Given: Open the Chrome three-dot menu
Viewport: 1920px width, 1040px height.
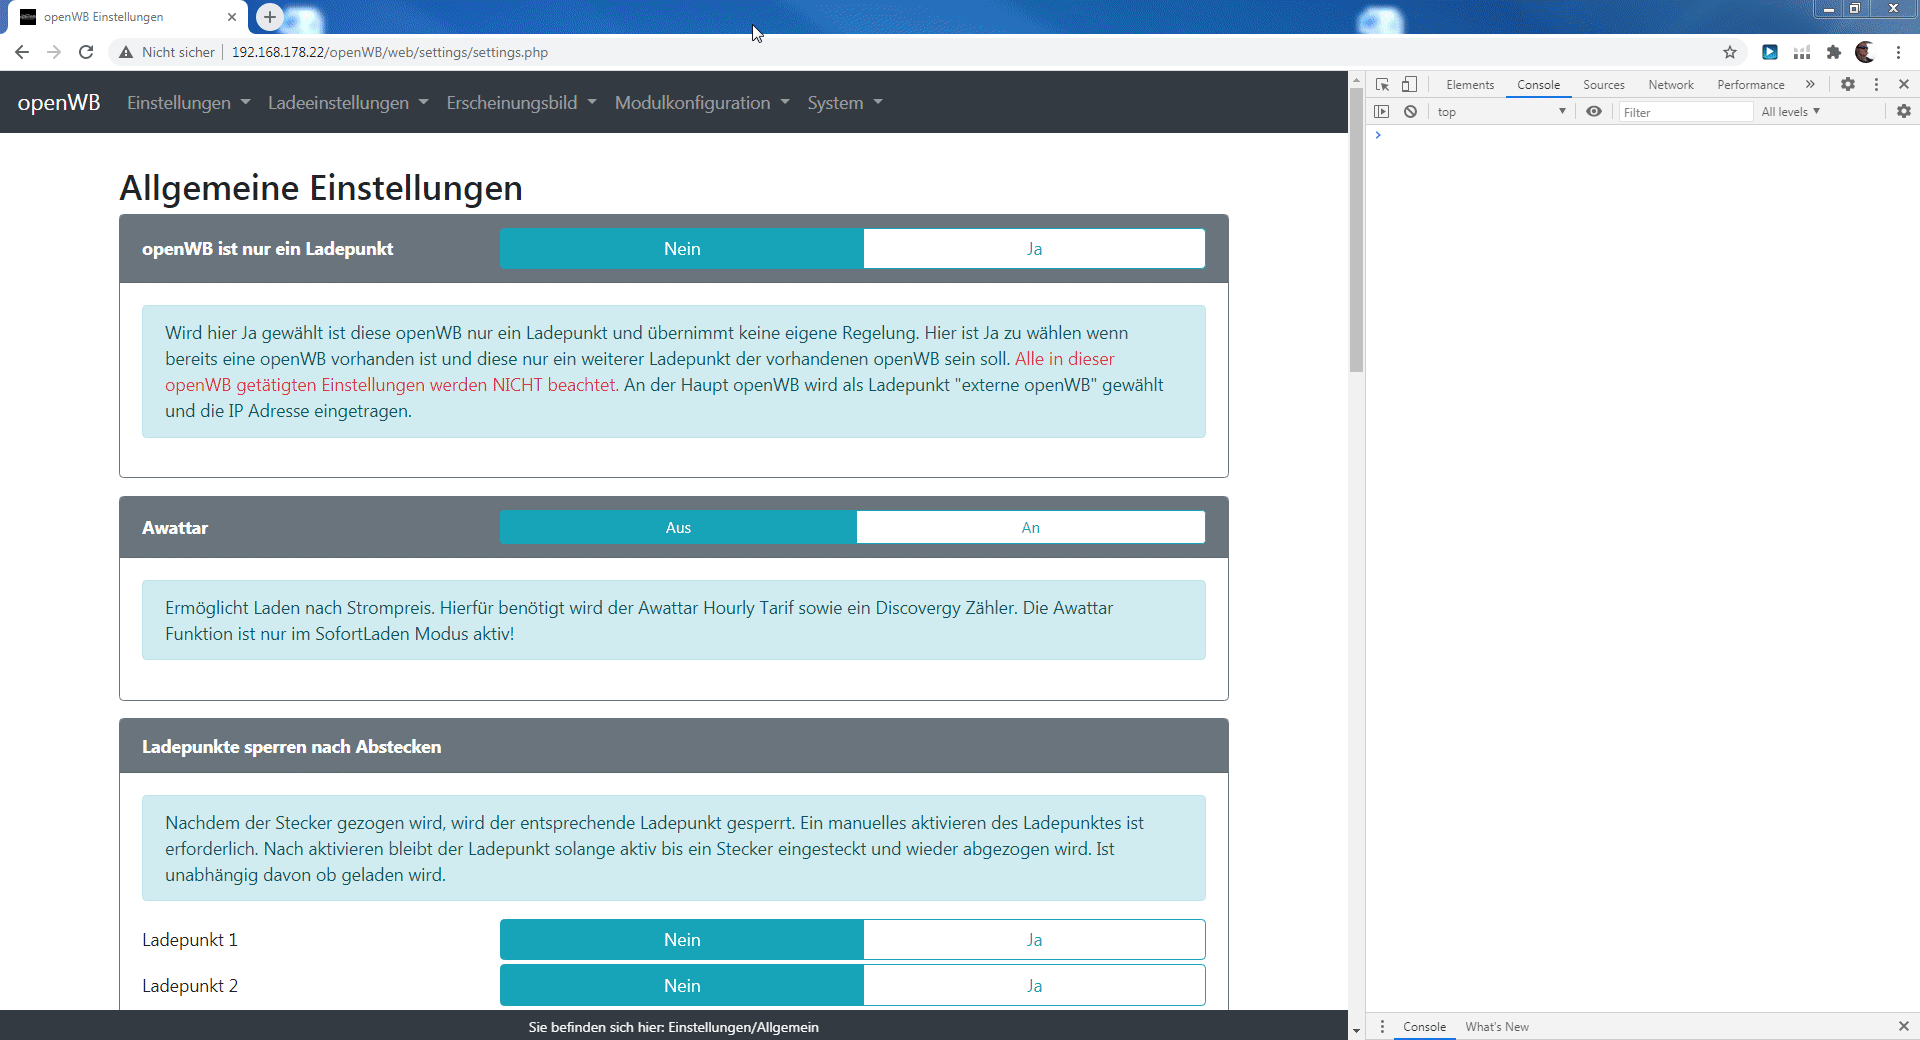Looking at the screenshot, I should (1898, 52).
